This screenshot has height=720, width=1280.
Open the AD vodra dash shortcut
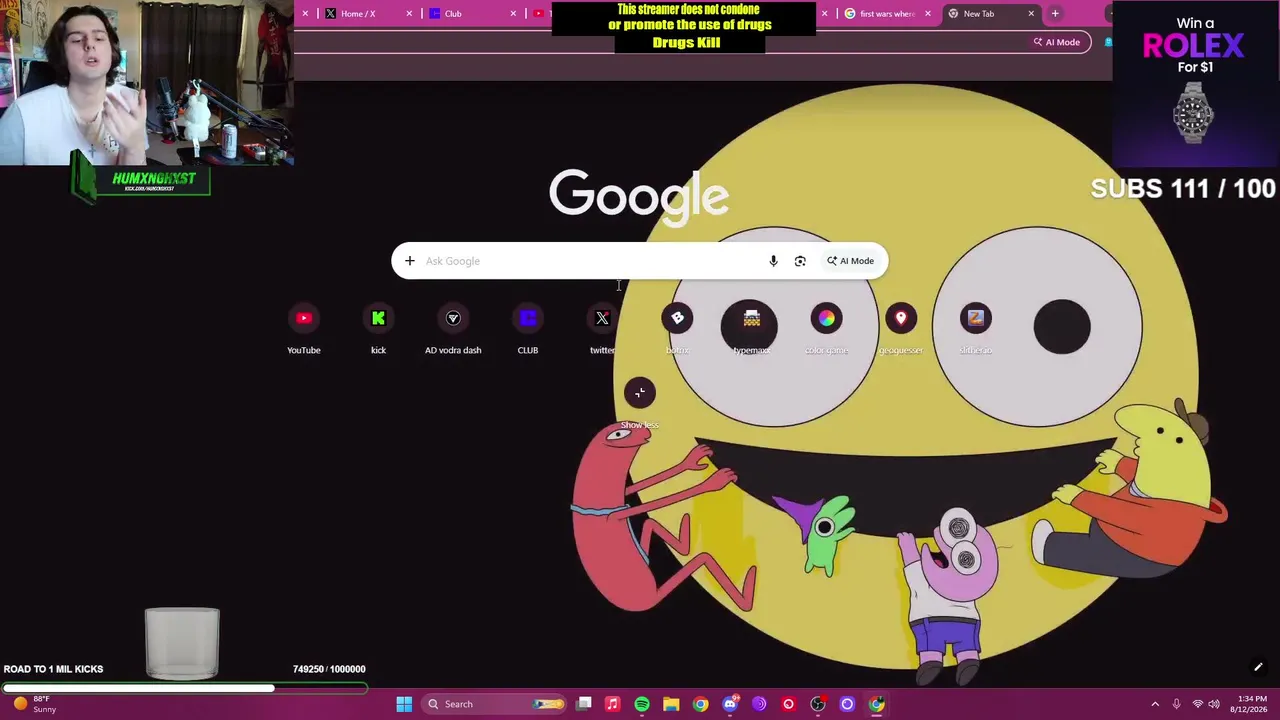point(453,330)
